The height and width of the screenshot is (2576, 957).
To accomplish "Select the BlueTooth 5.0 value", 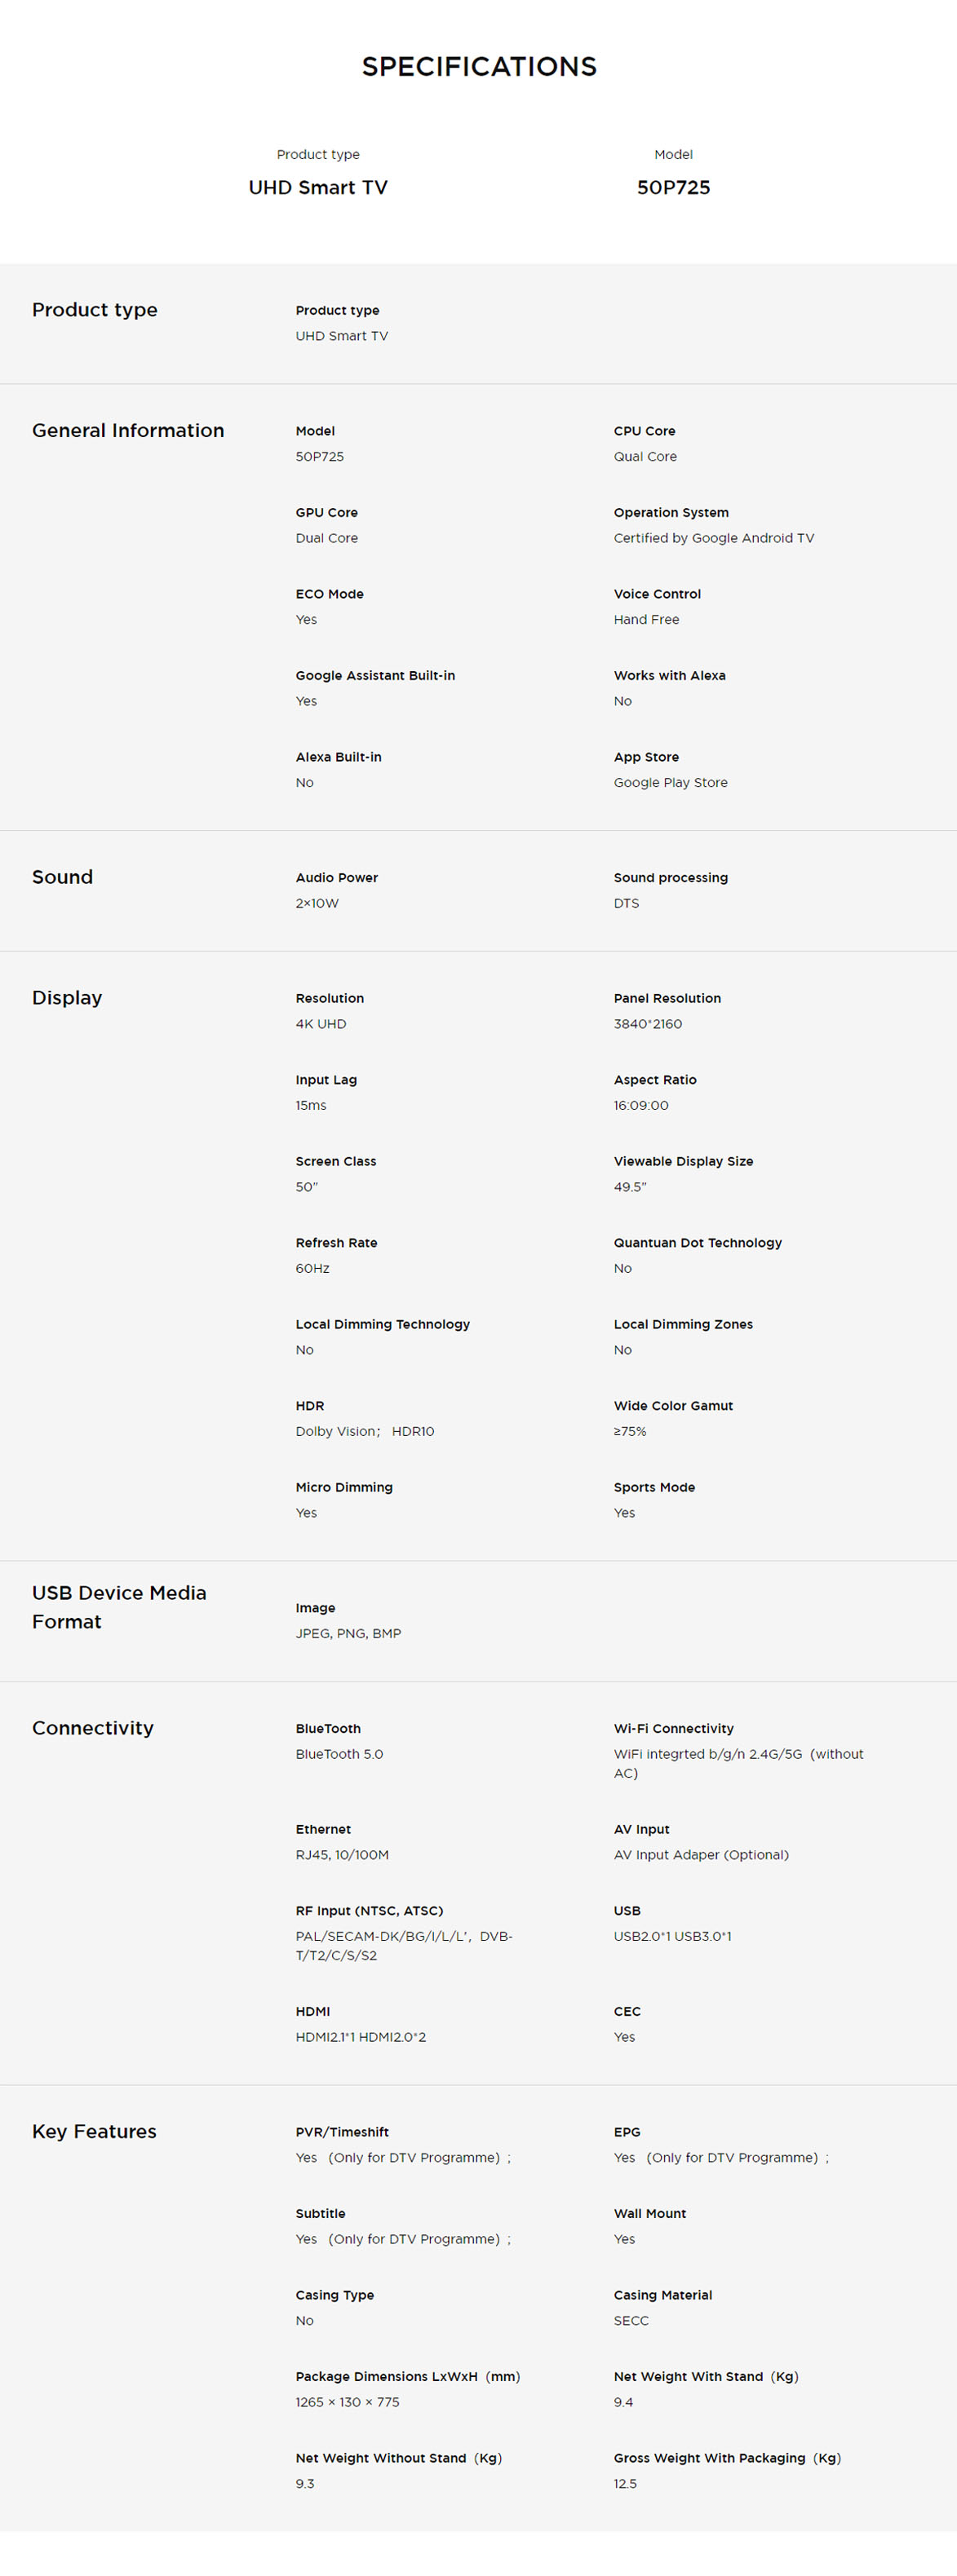I will (x=339, y=1754).
